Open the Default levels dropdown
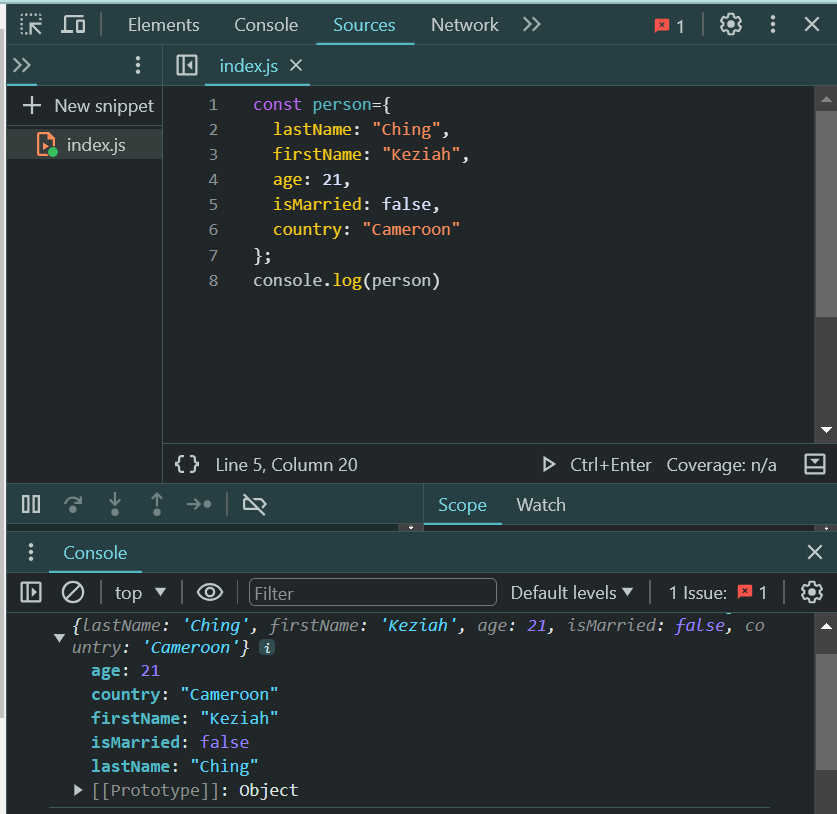Viewport: 837px width, 814px height. (x=571, y=592)
